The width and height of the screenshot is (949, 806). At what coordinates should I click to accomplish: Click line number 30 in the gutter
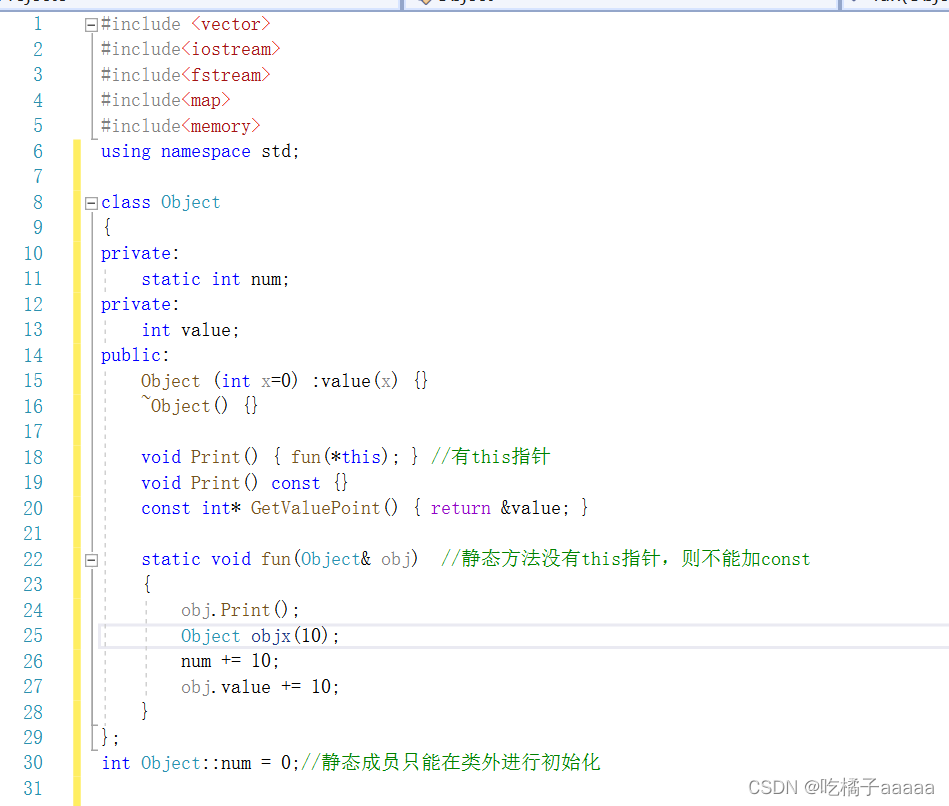33,763
